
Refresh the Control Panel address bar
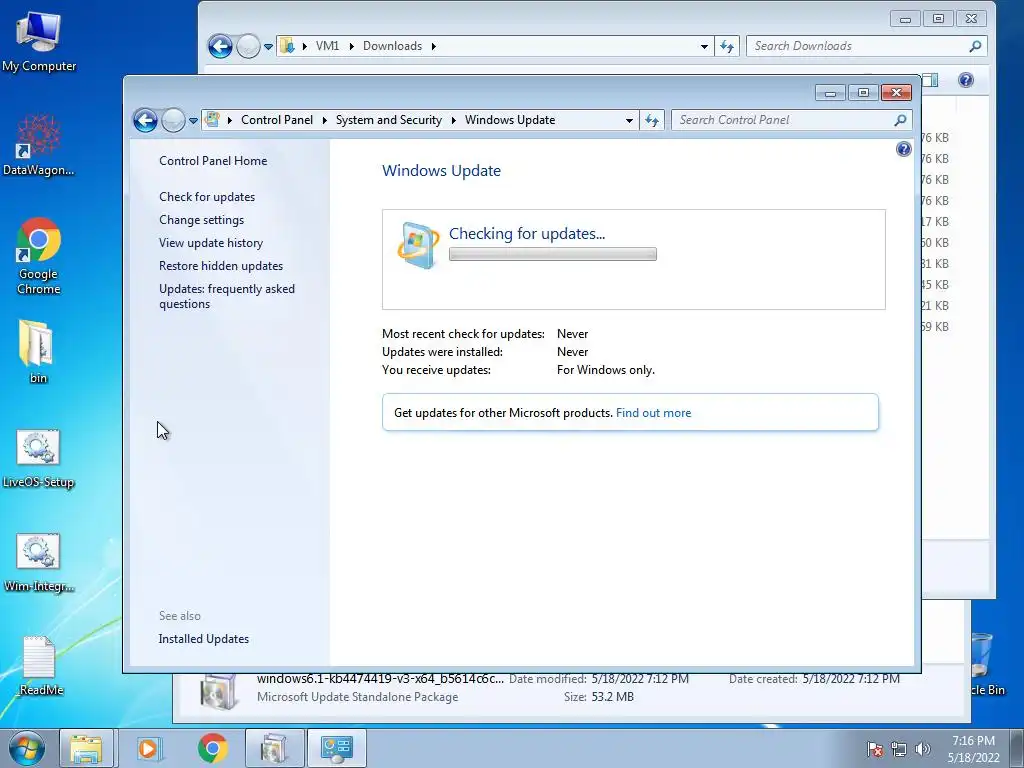tap(652, 120)
